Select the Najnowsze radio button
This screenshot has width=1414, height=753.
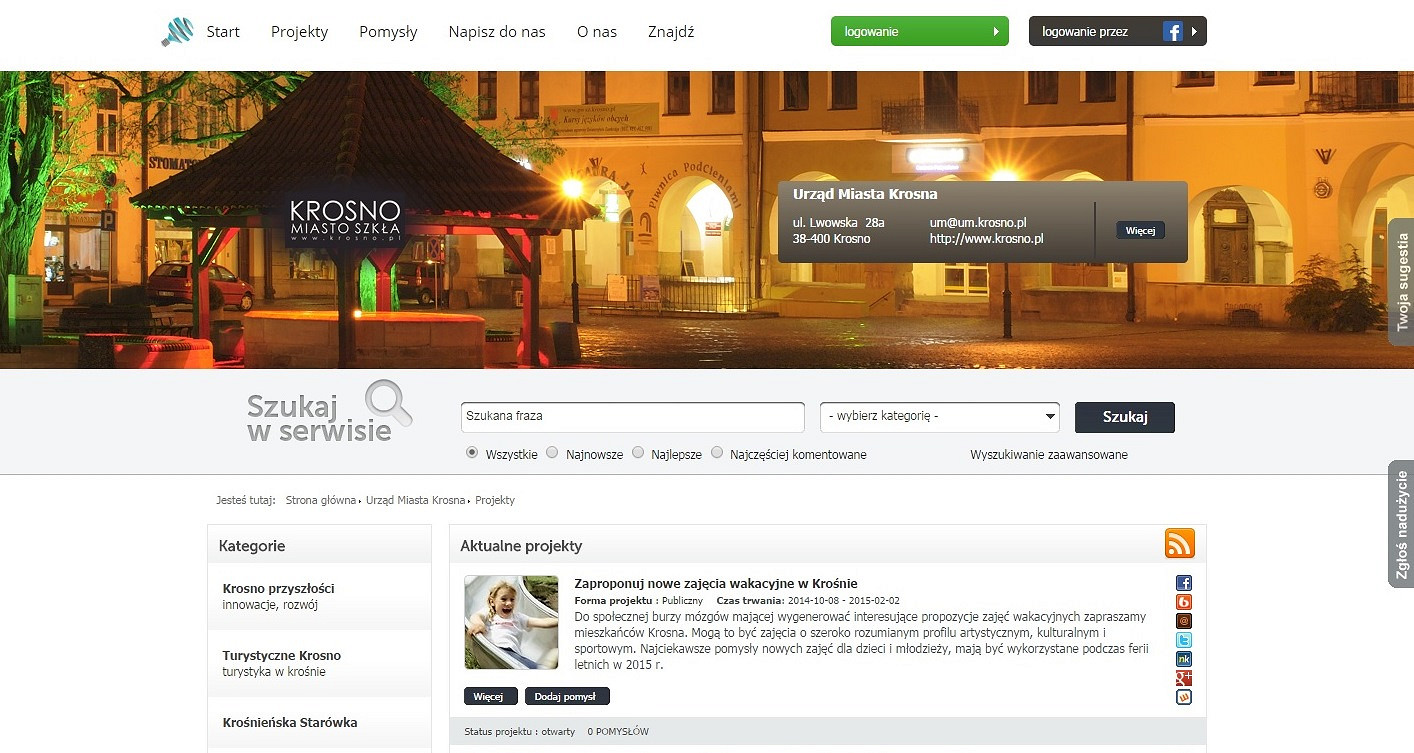click(x=552, y=453)
